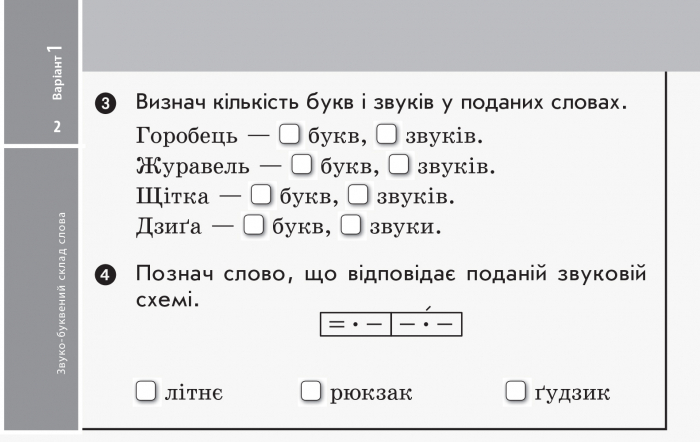Select the letters box for Щітка
The height and width of the screenshot is (442, 700).
261,195
